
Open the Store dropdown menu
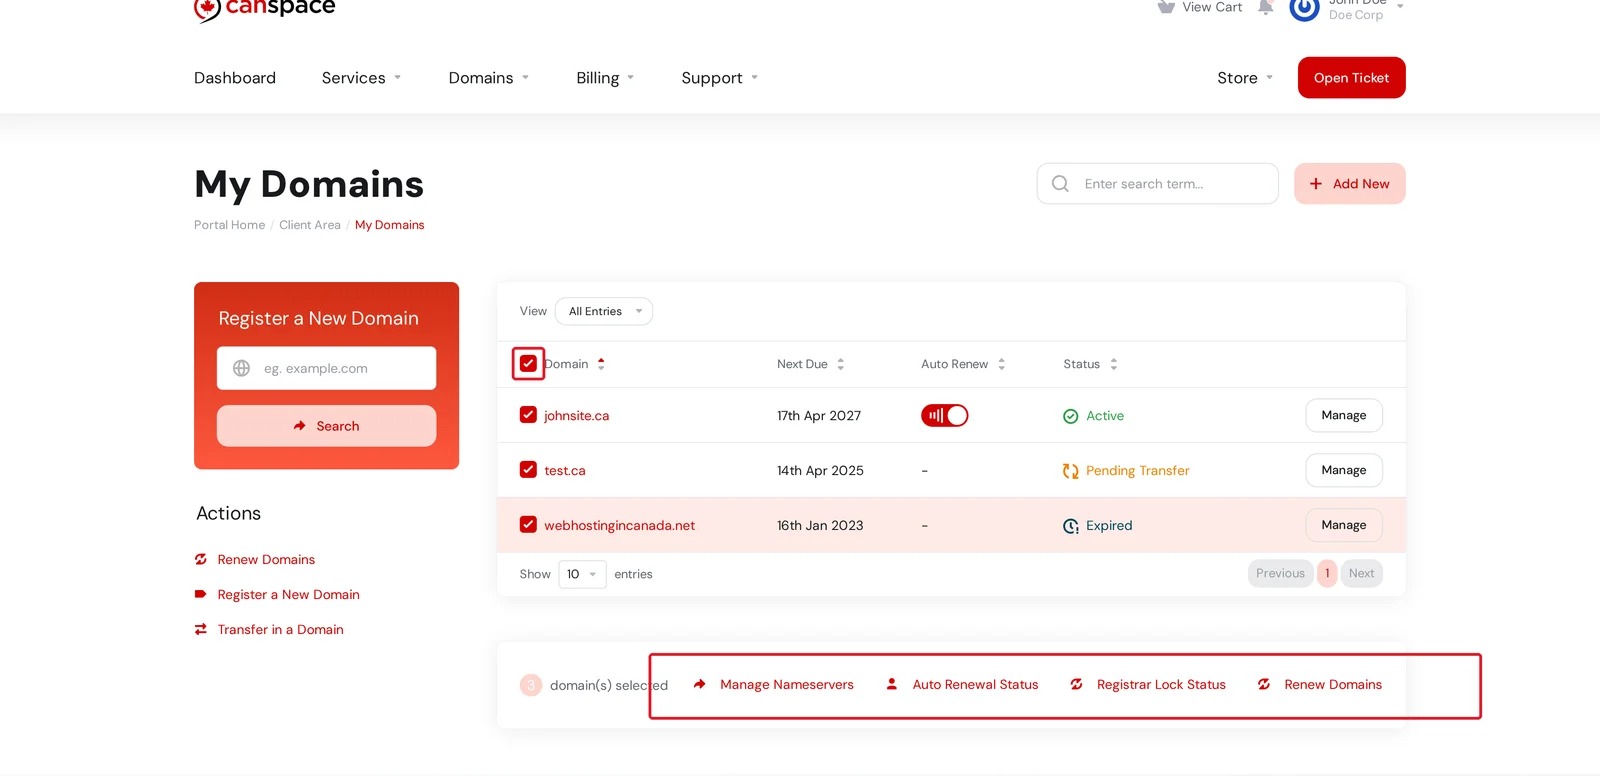(x=1245, y=78)
